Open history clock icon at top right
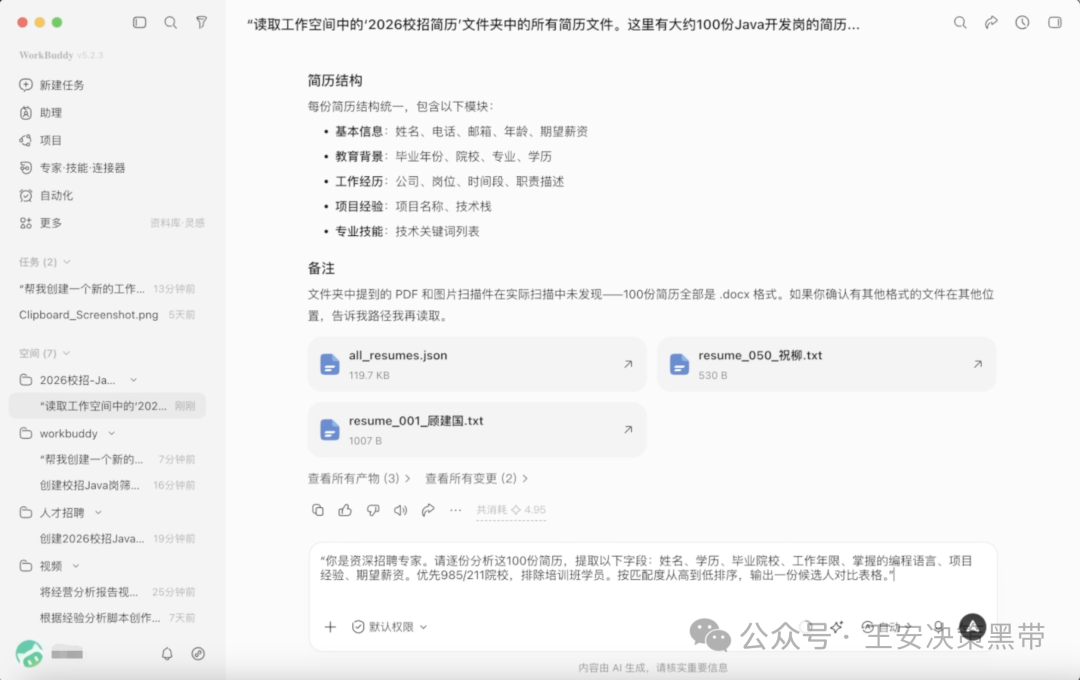 [1022, 23]
